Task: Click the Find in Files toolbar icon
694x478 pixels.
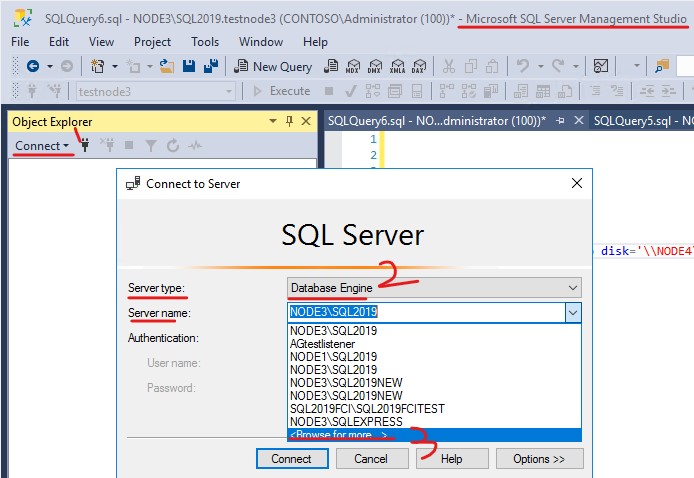Action: point(662,66)
